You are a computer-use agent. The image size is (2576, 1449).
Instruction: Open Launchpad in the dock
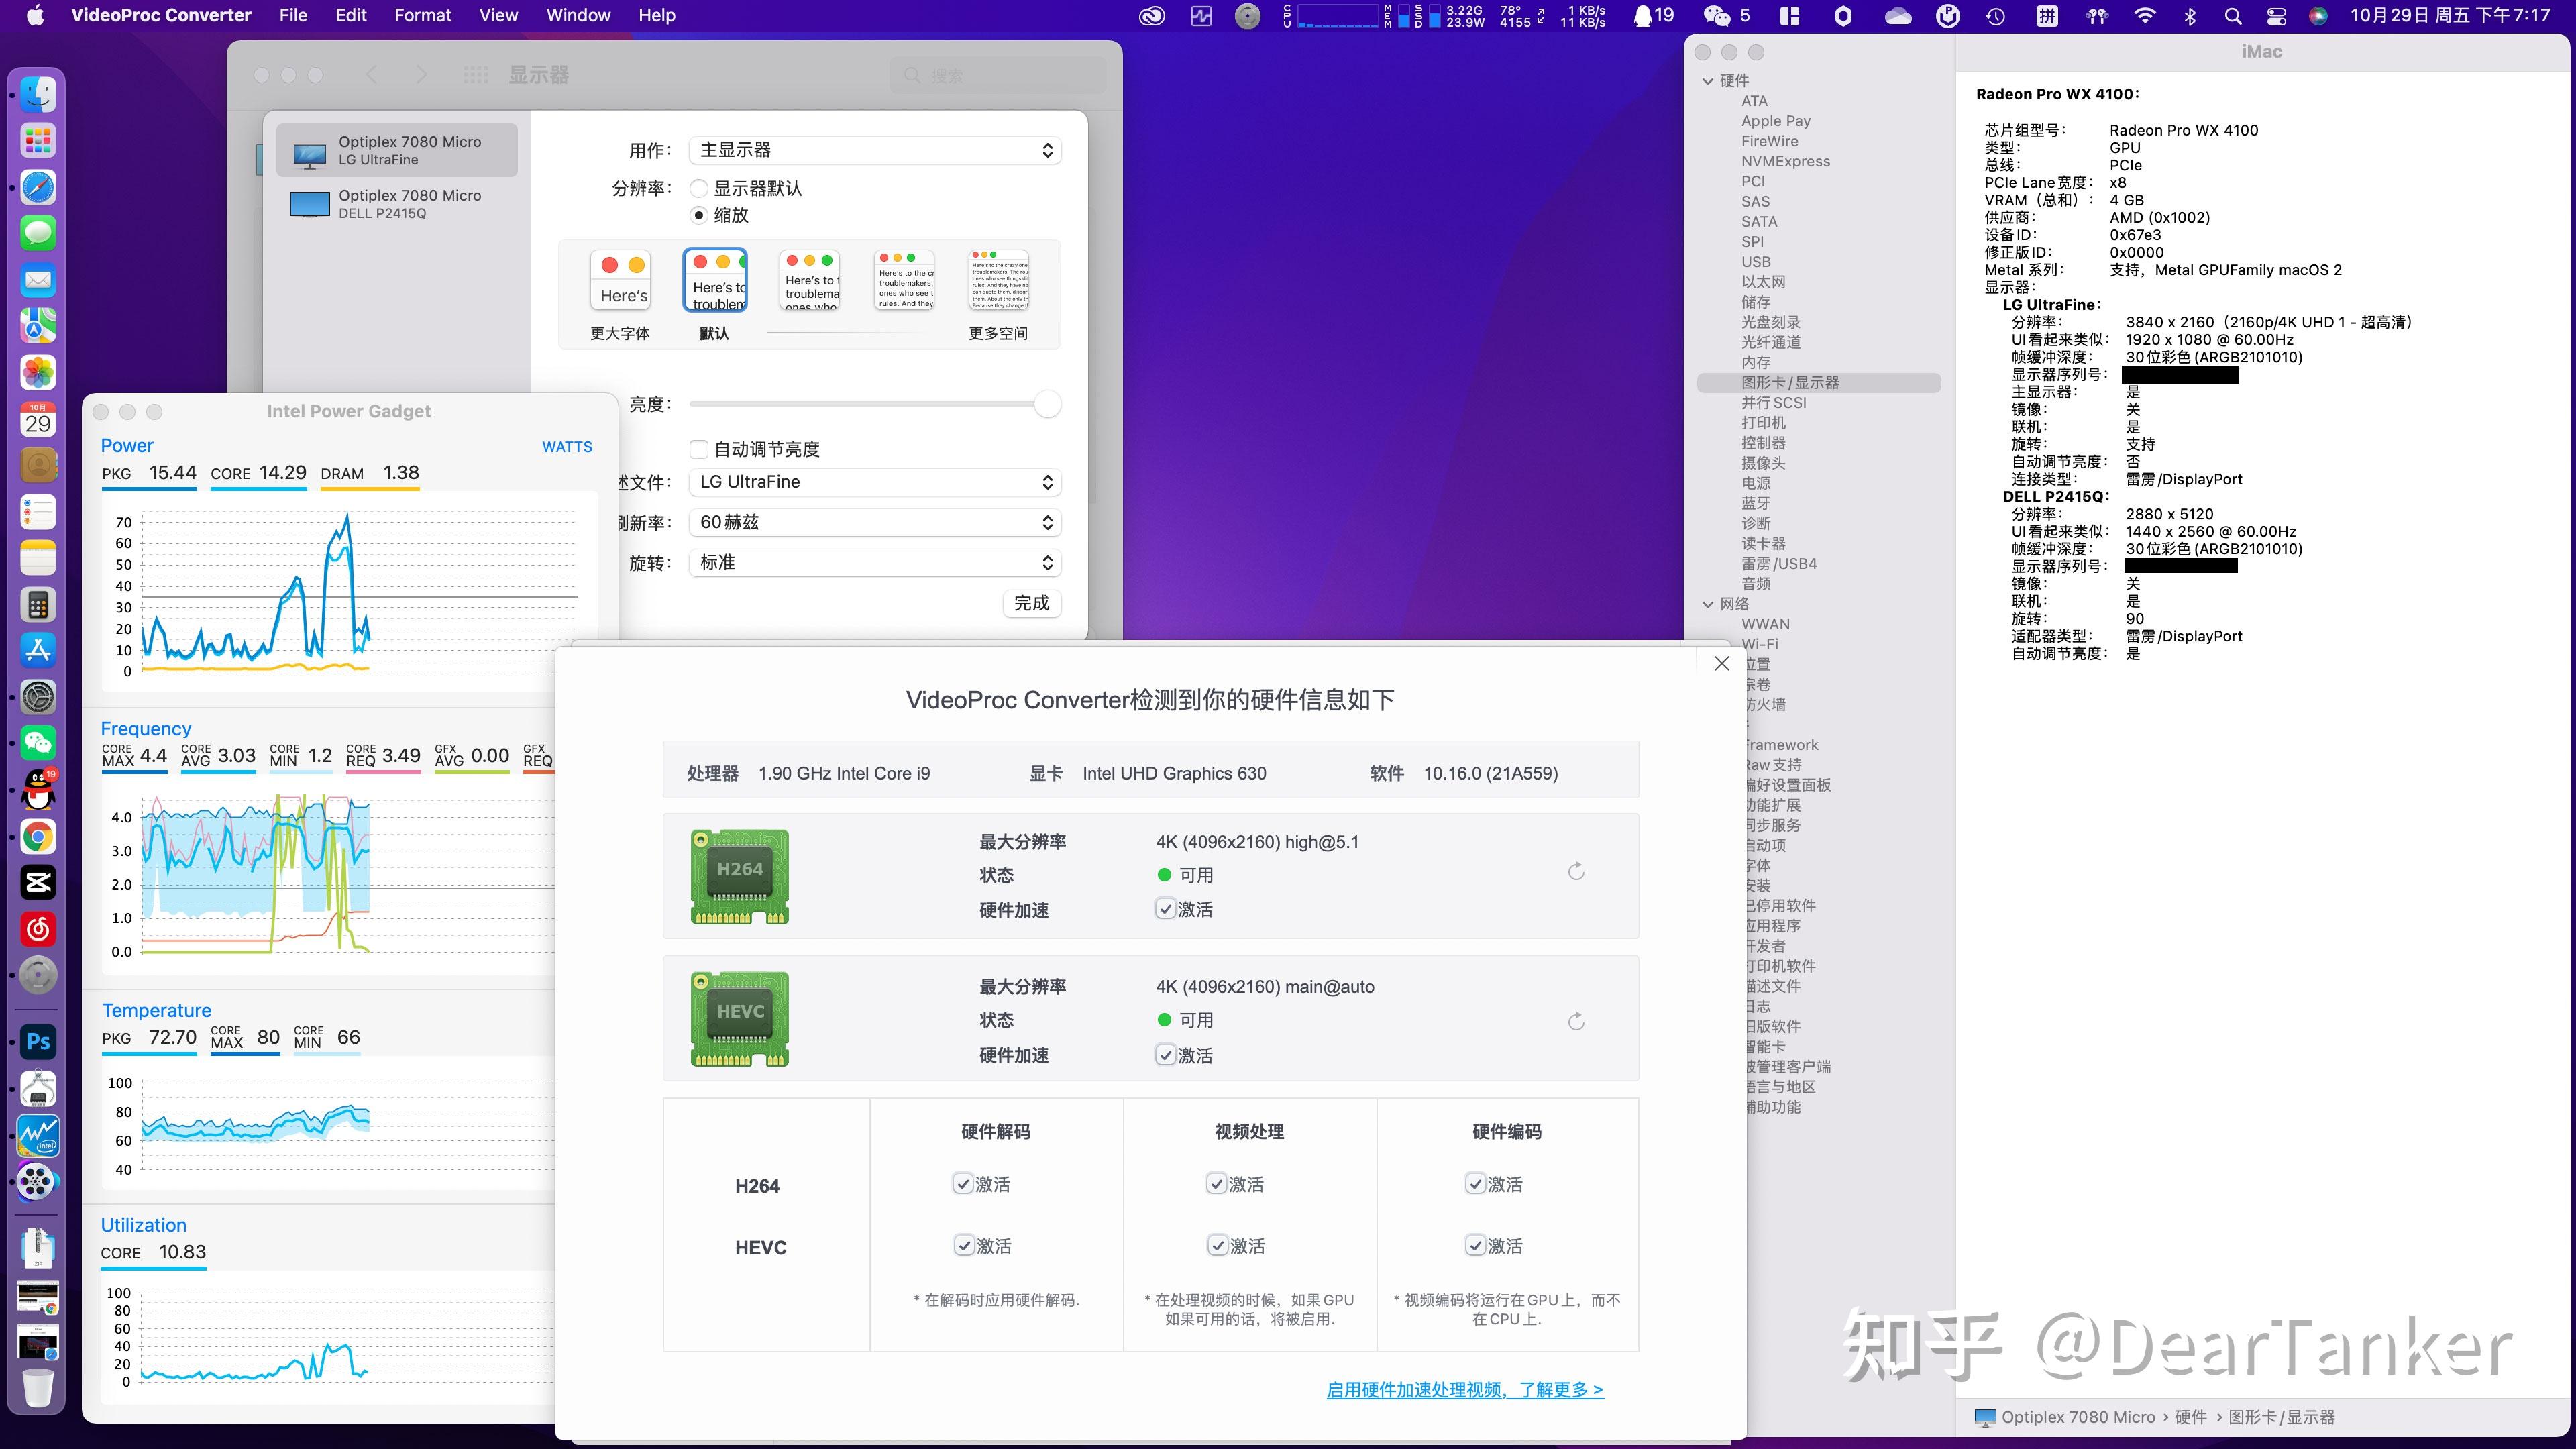click(x=38, y=141)
